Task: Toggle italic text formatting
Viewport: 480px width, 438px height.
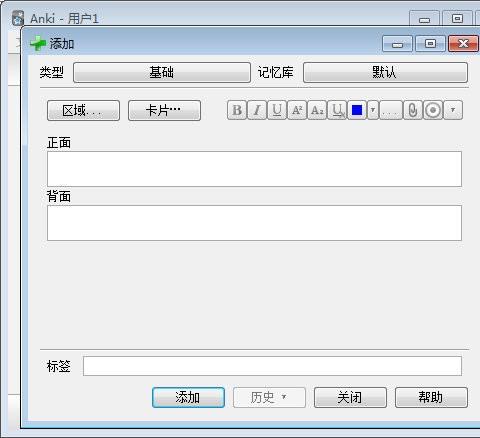Action: pyautogui.click(x=257, y=110)
